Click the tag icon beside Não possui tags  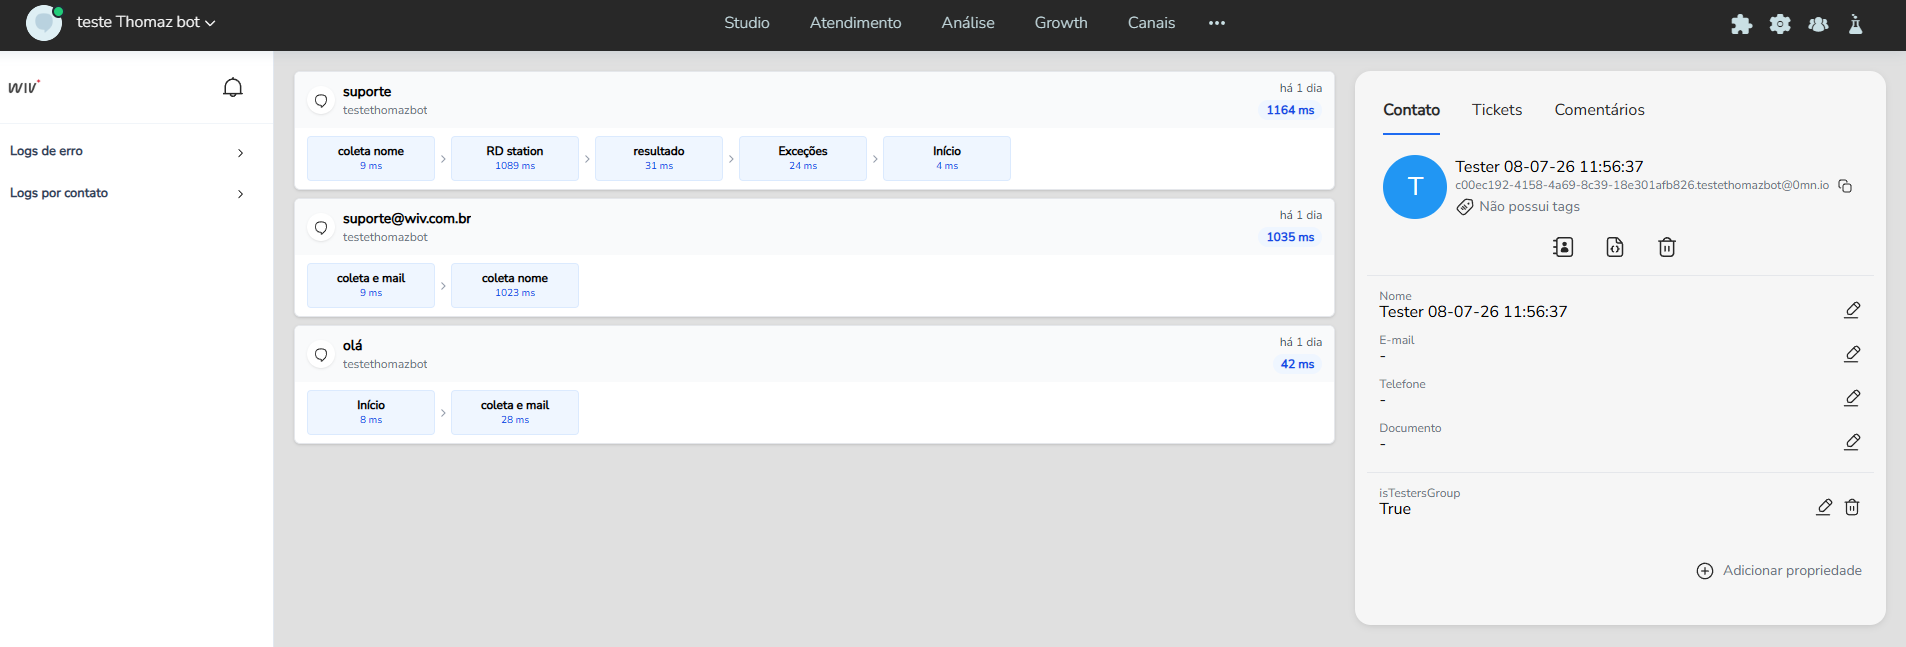pos(1465,207)
